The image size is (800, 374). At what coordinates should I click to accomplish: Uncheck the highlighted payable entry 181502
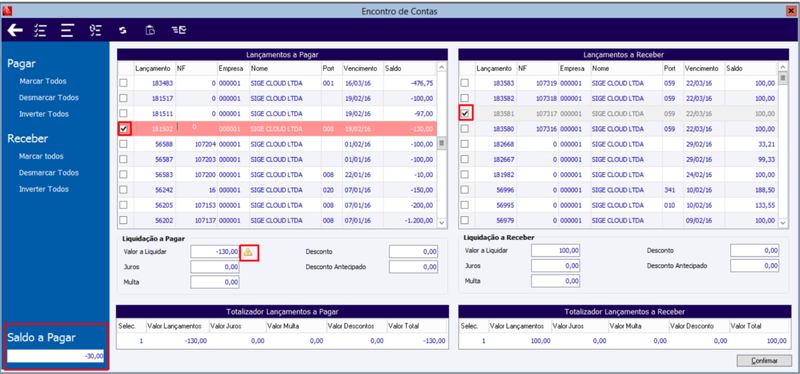123,129
